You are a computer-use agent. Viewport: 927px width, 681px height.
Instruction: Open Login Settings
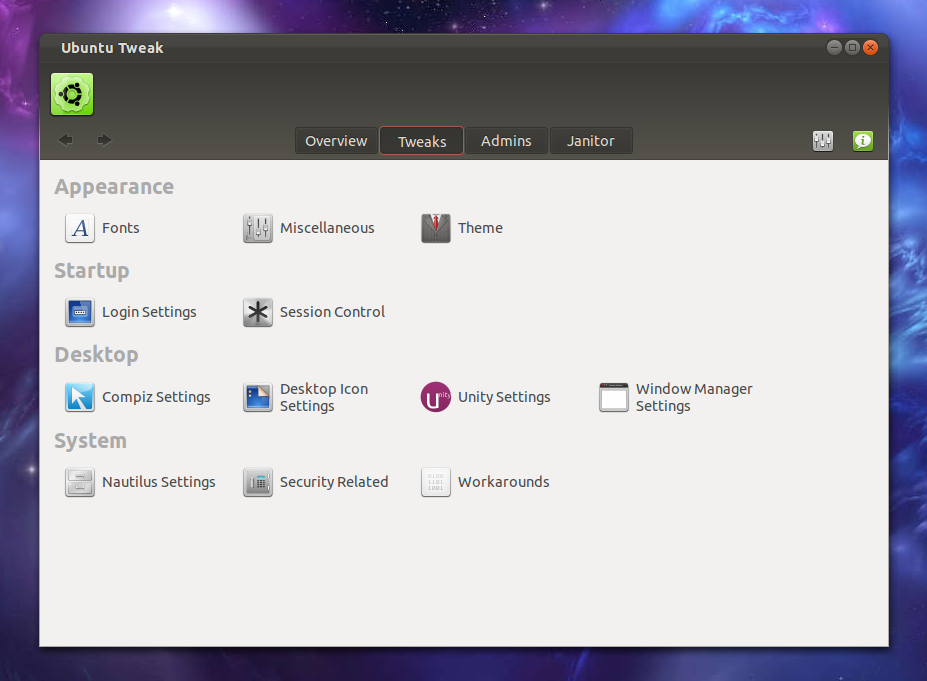(x=131, y=312)
